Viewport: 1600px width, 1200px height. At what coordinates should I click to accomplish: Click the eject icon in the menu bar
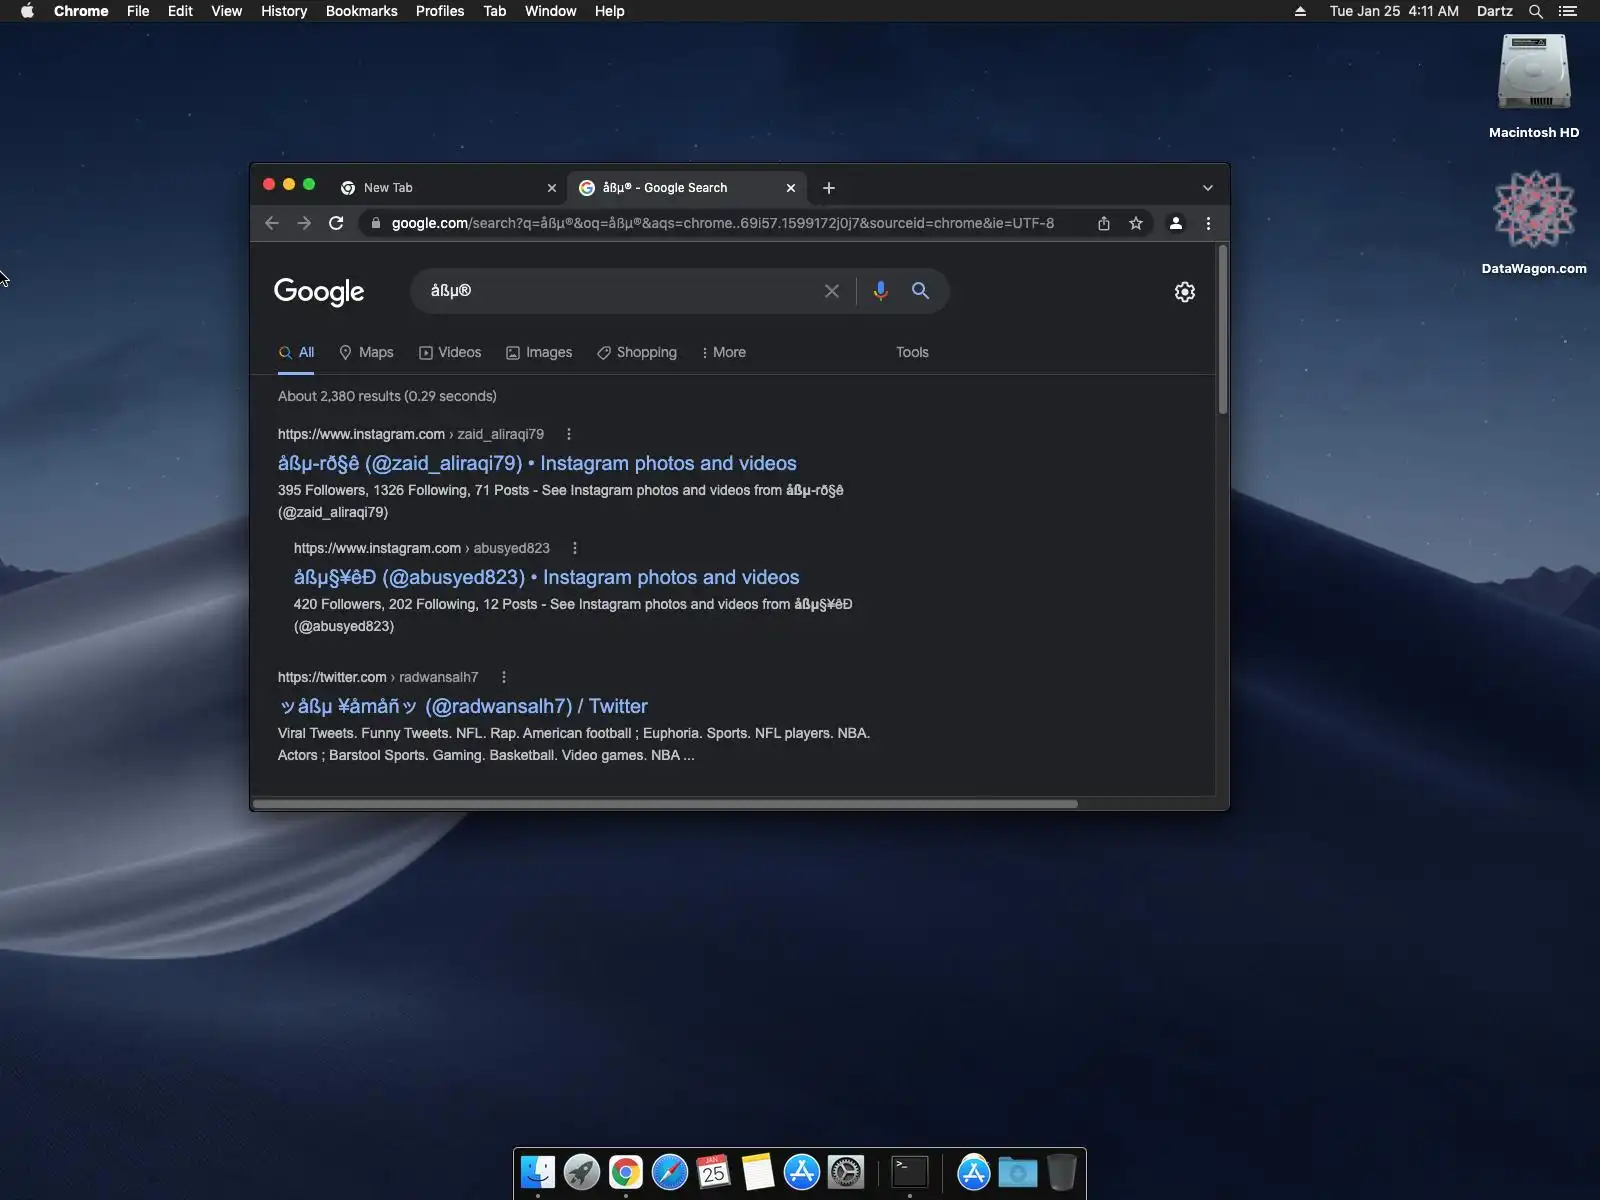pyautogui.click(x=1300, y=11)
